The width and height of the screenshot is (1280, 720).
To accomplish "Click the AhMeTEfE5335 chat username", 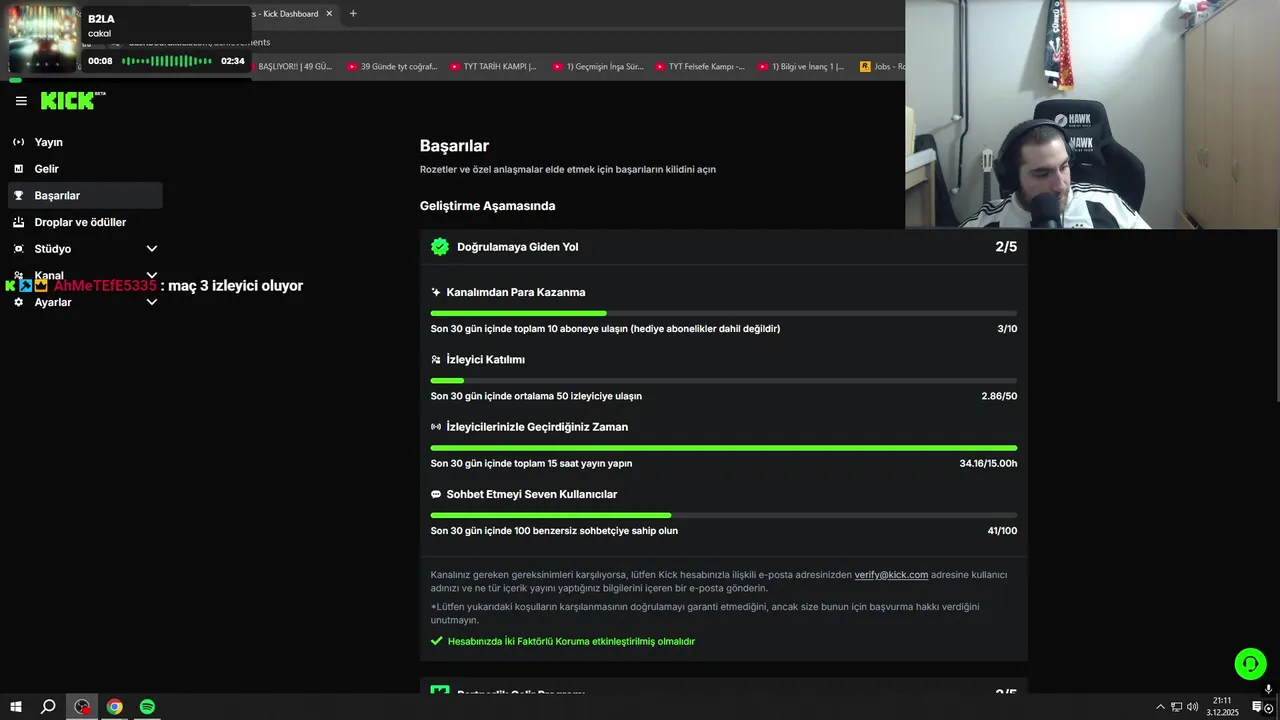I will [105, 286].
